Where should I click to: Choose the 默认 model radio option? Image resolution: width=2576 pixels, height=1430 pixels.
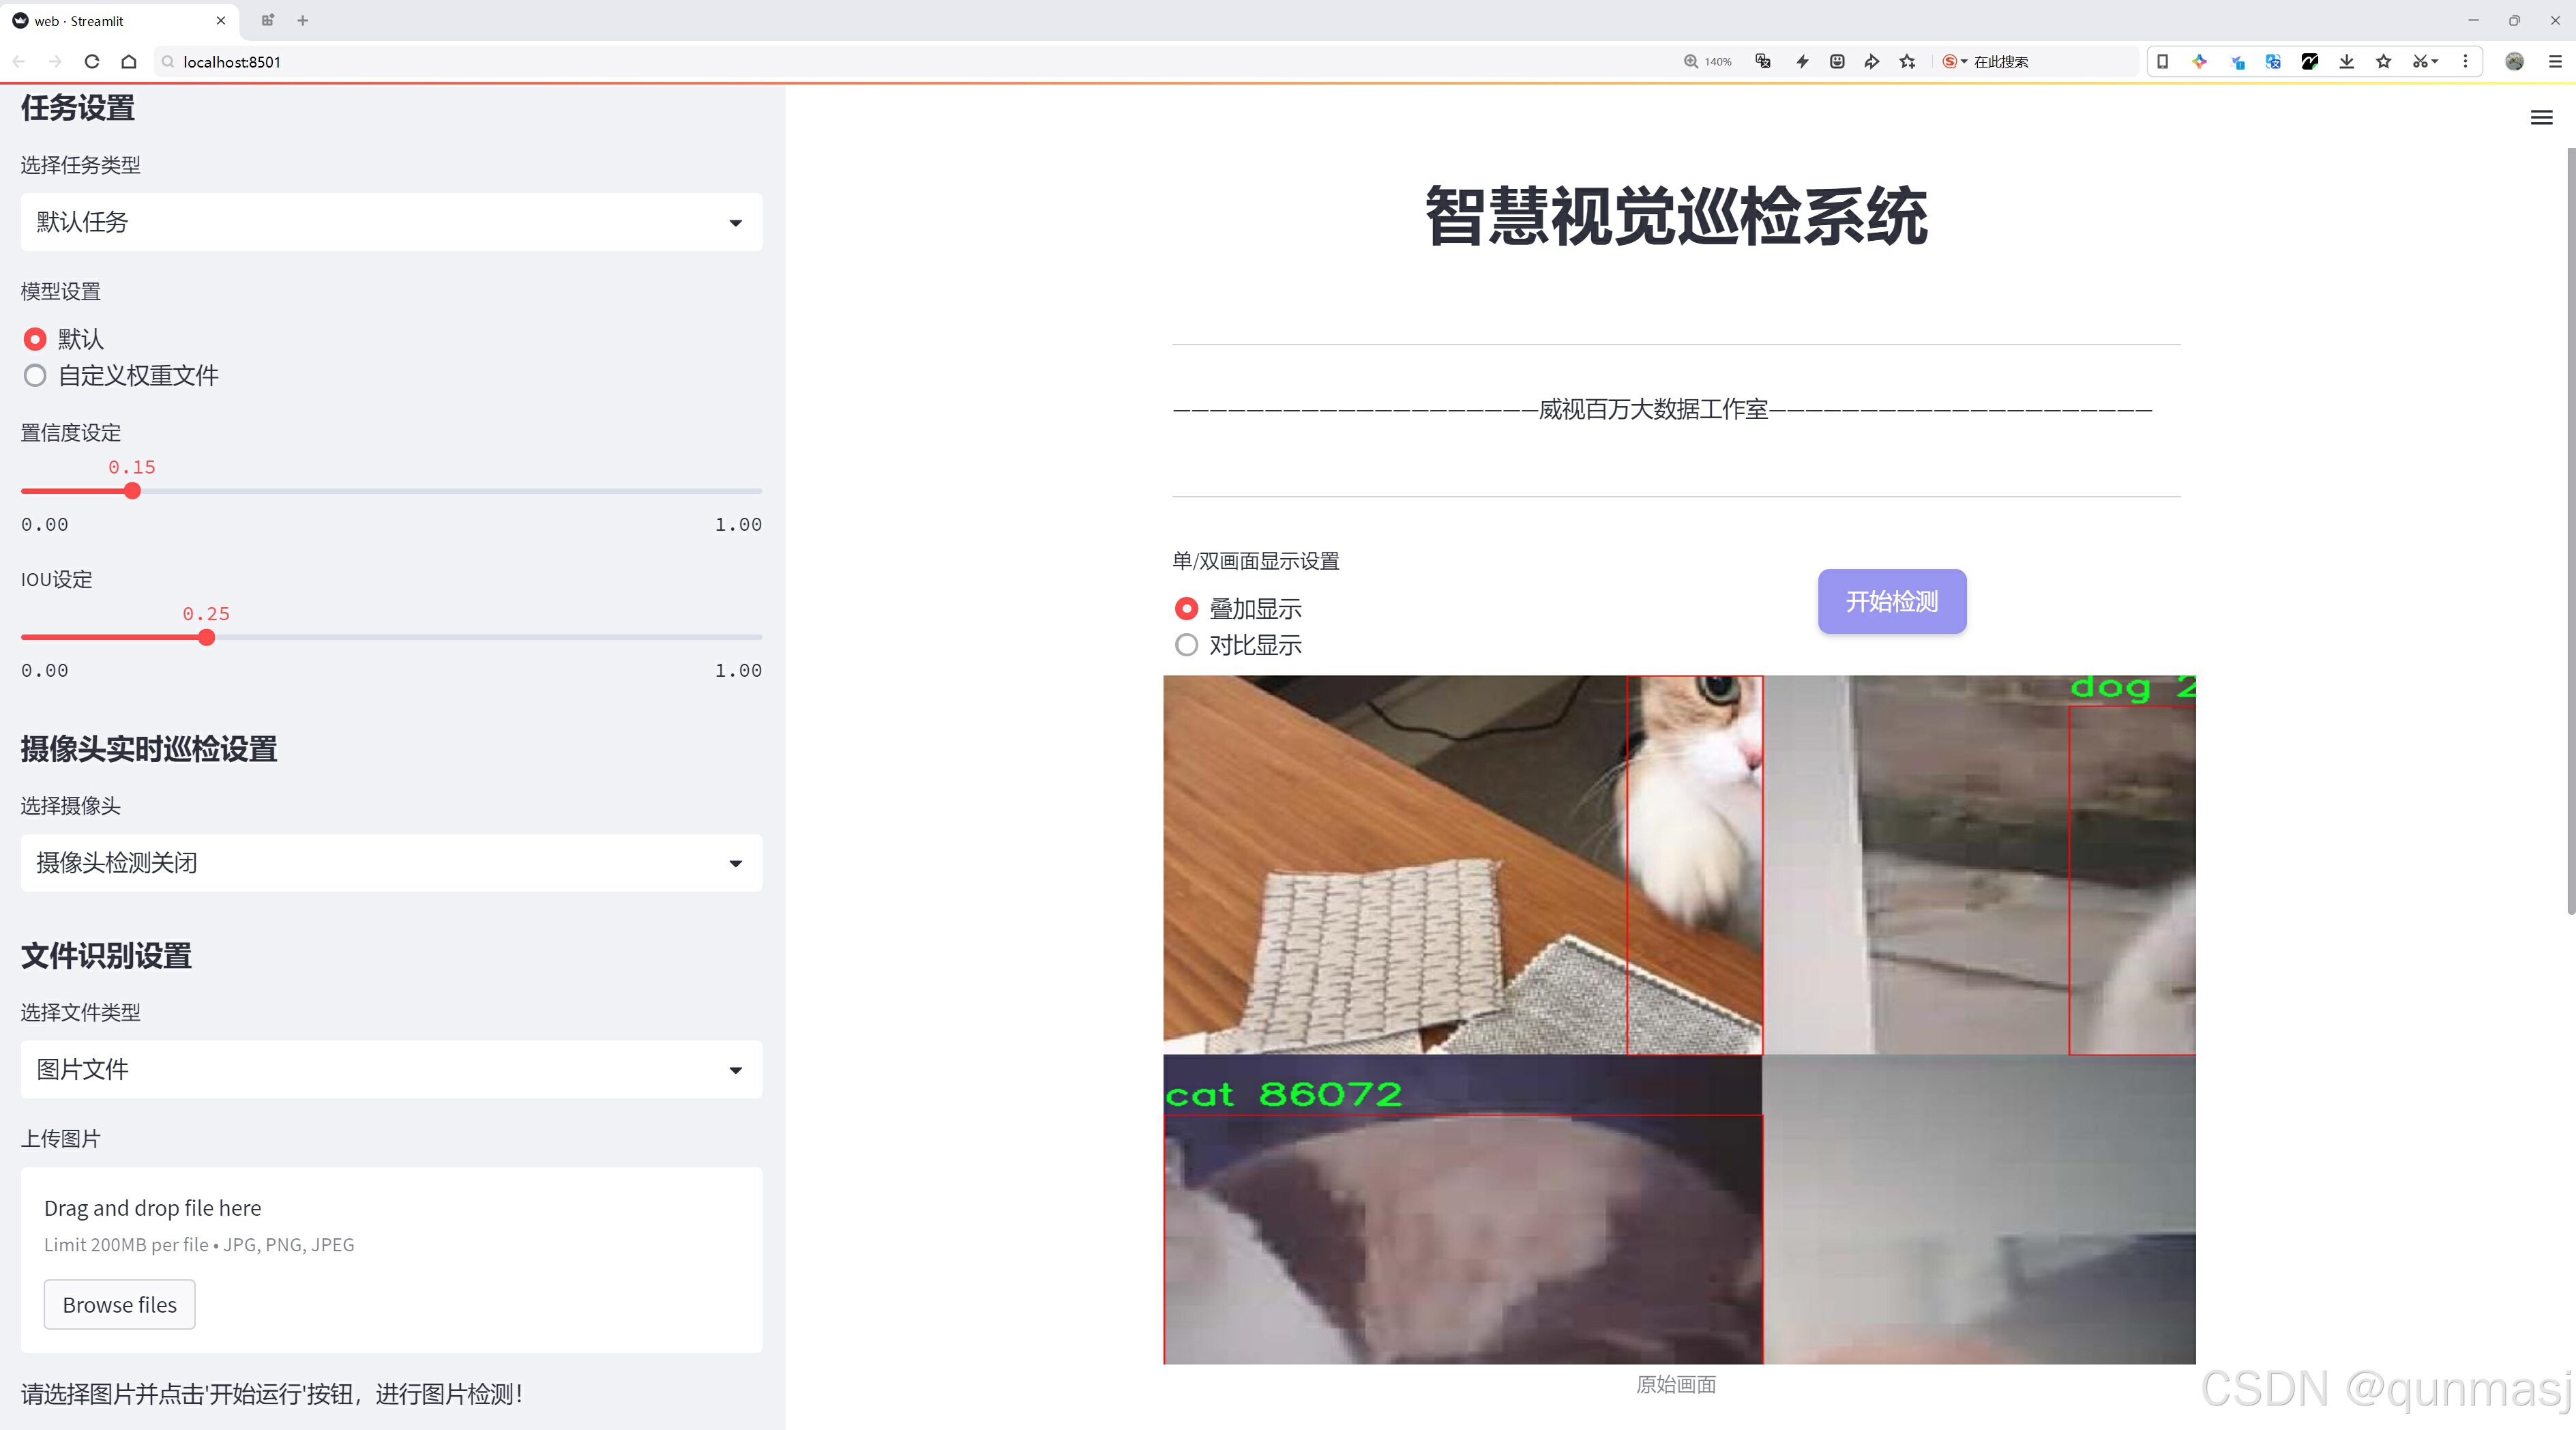click(x=35, y=340)
